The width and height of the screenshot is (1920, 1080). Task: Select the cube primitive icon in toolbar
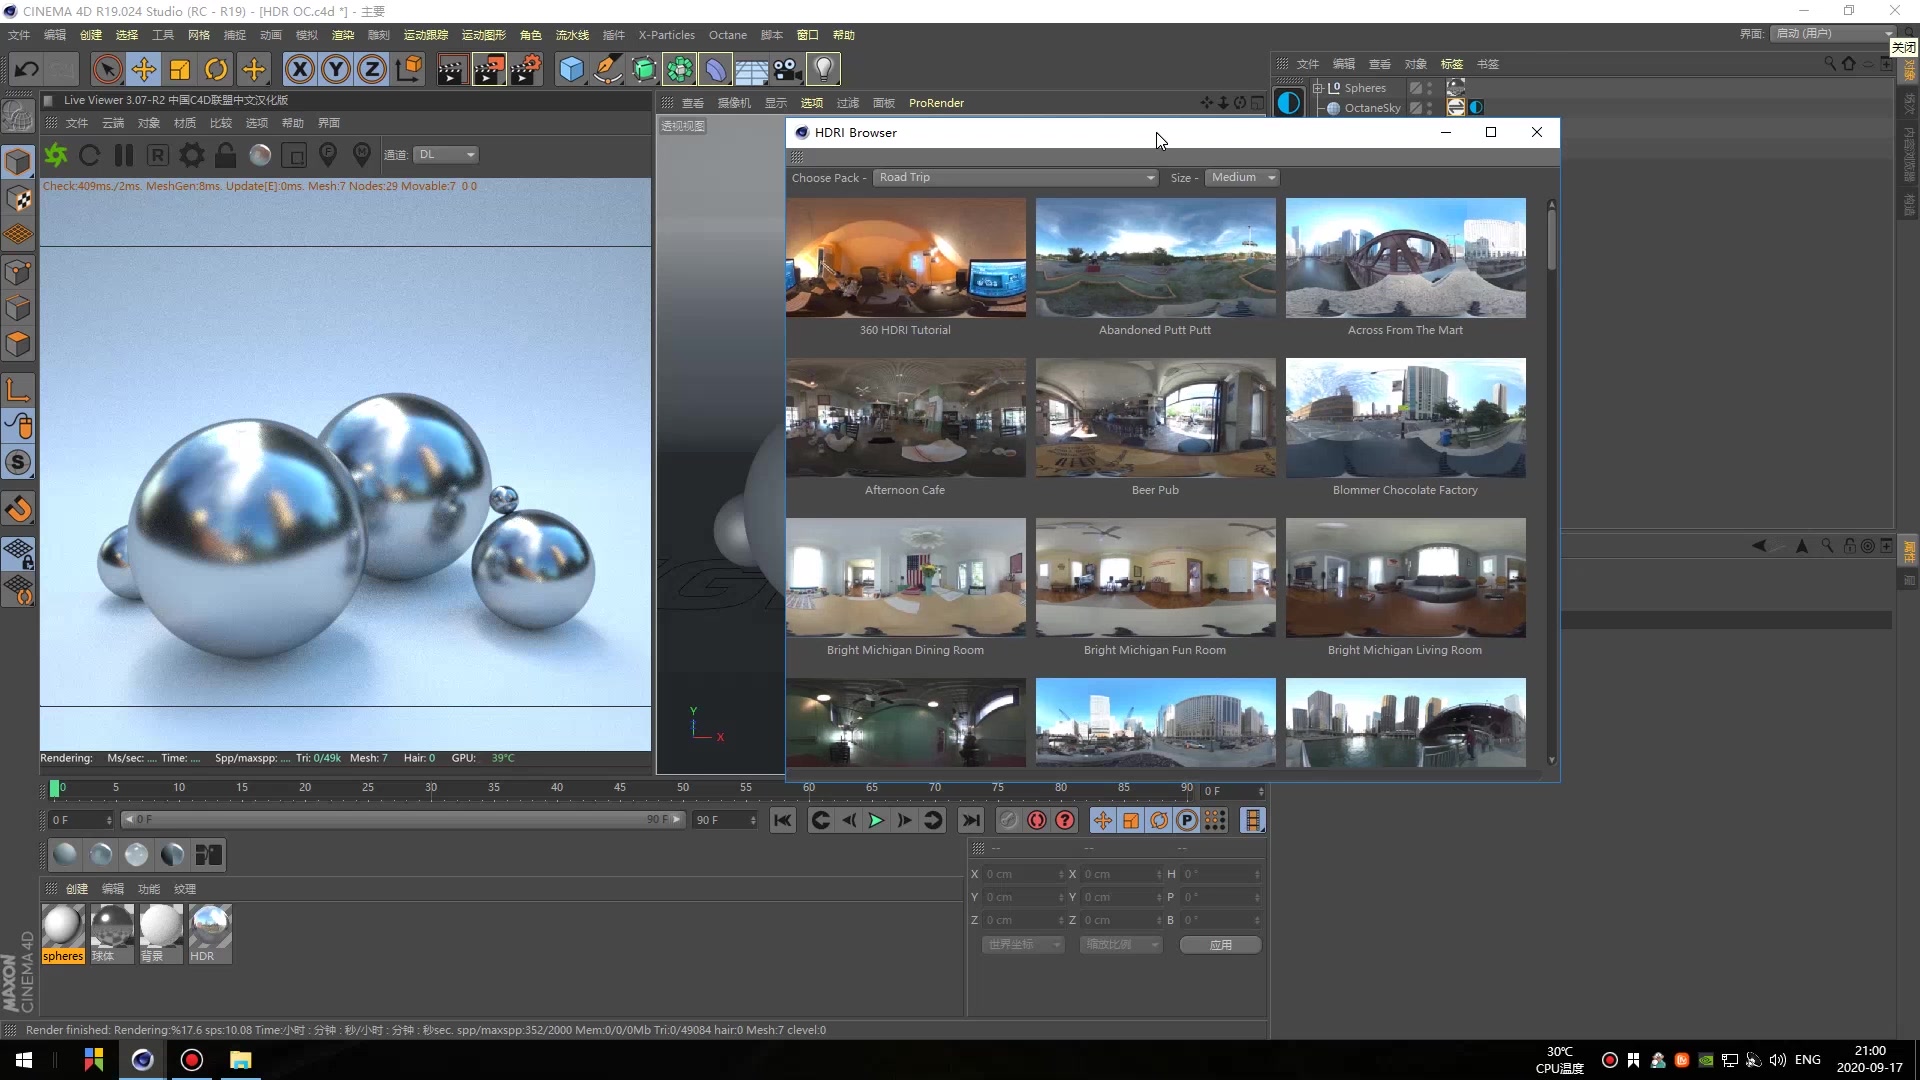[571, 69]
